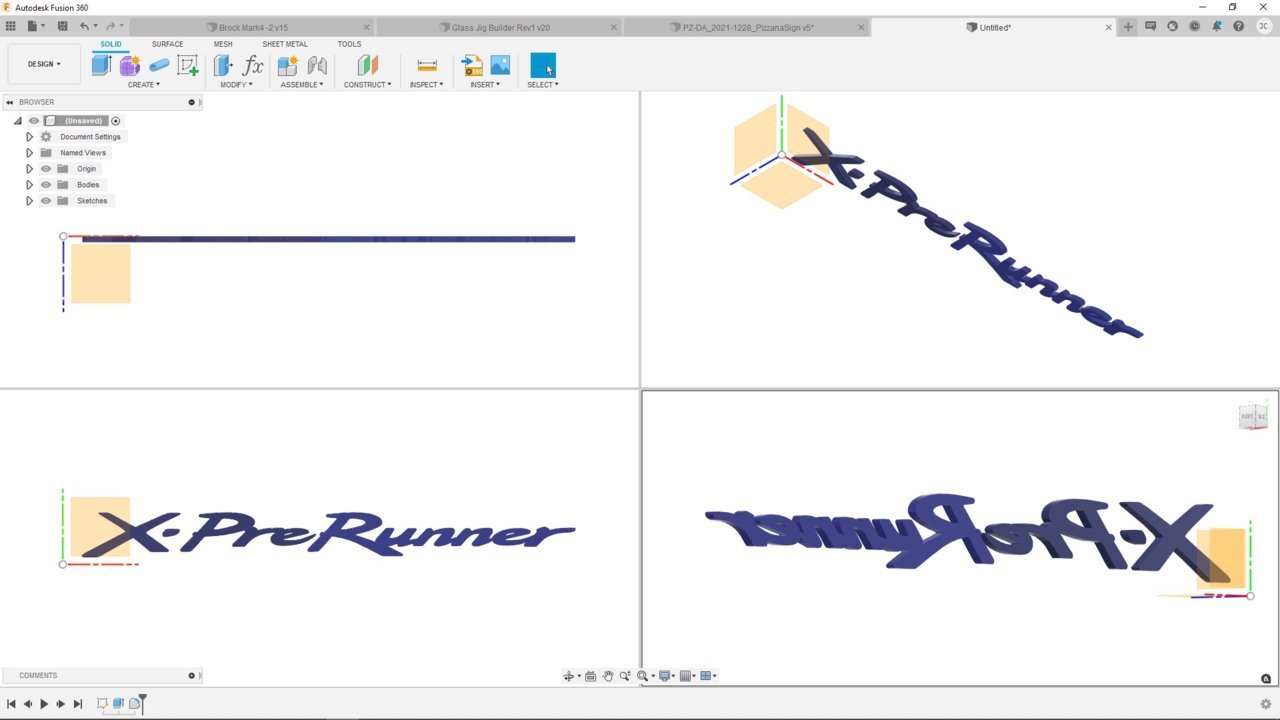The width and height of the screenshot is (1280, 720).
Task: Select the Joint tool
Action: (317, 66)
